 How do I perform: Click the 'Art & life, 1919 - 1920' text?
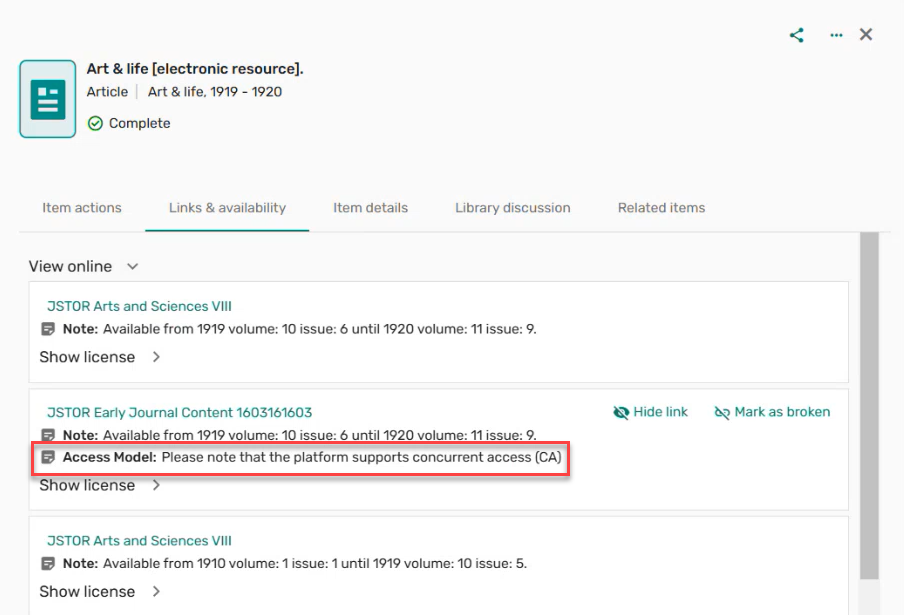coord(215,92)
